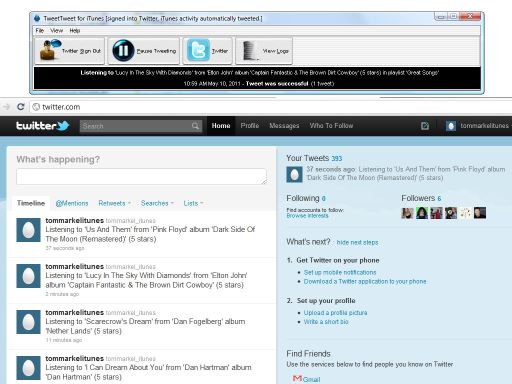The image size is (512, 384).
Task: Click the Gmail envelope icon
Action: [x=297, y=378]
